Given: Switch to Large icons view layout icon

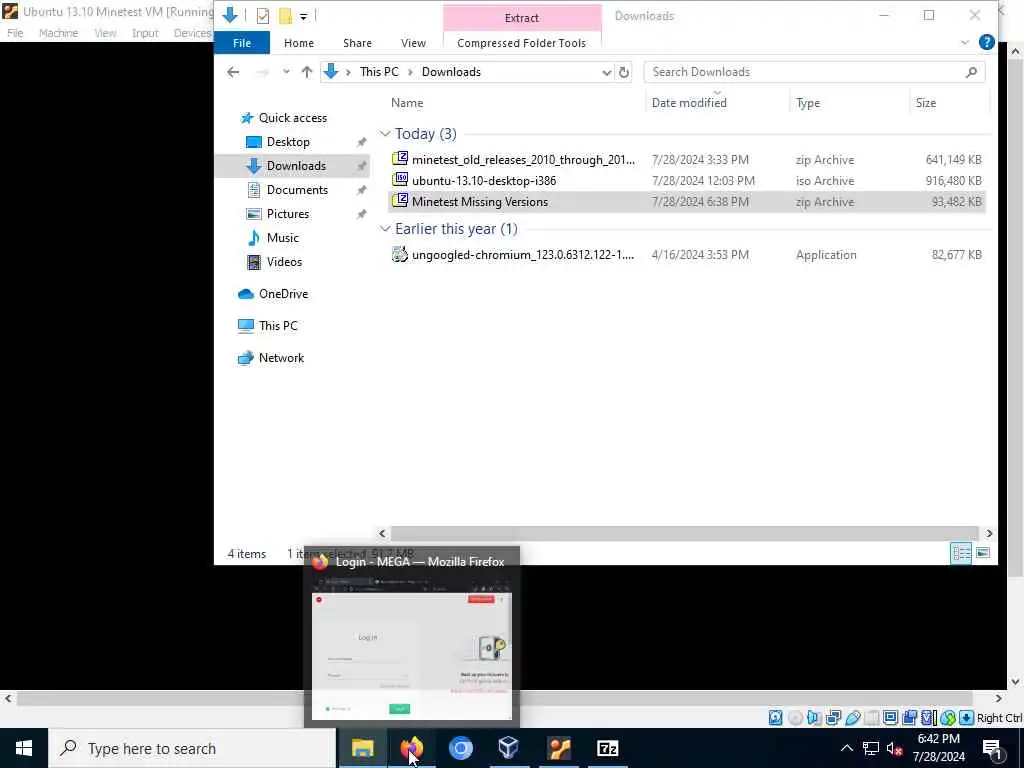Looking at the screenshot, I should tap(982, 553).
